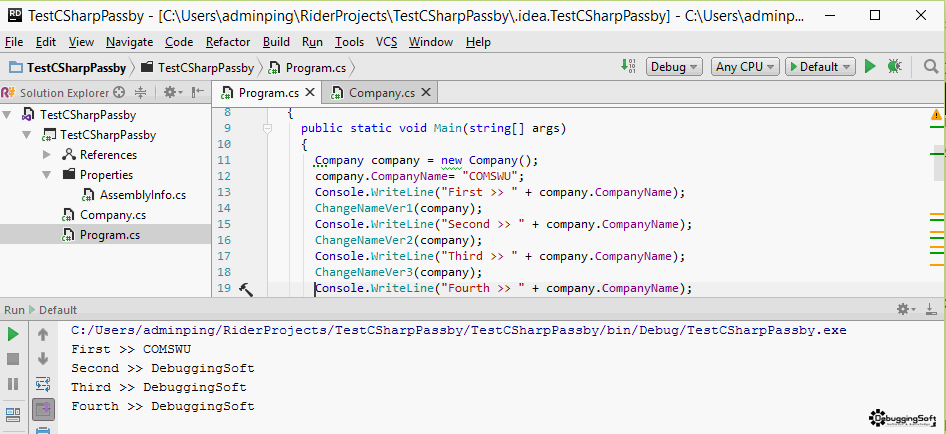
Task: Open the Default run configuration dropdown
Action: pyautogui.click(x=821, y=66)
